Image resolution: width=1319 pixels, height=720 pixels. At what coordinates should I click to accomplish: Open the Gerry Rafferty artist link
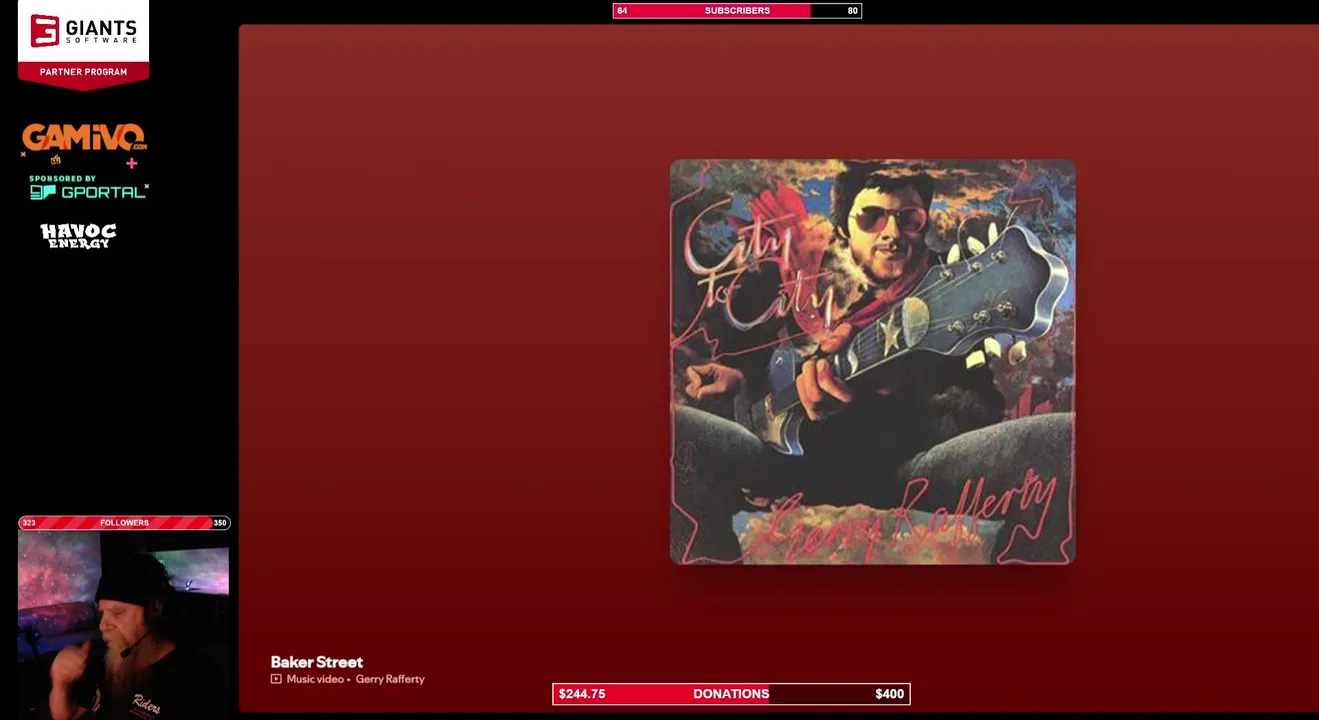pyautogui.click(x=390, y=679)
